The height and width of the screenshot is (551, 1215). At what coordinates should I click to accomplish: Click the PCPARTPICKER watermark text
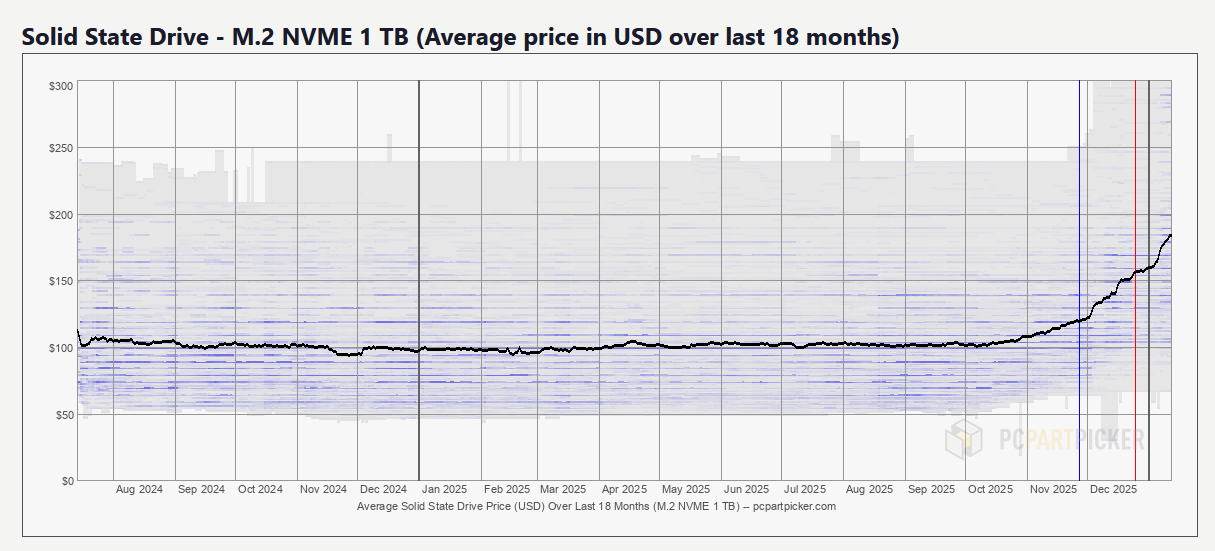[1071, 438]
